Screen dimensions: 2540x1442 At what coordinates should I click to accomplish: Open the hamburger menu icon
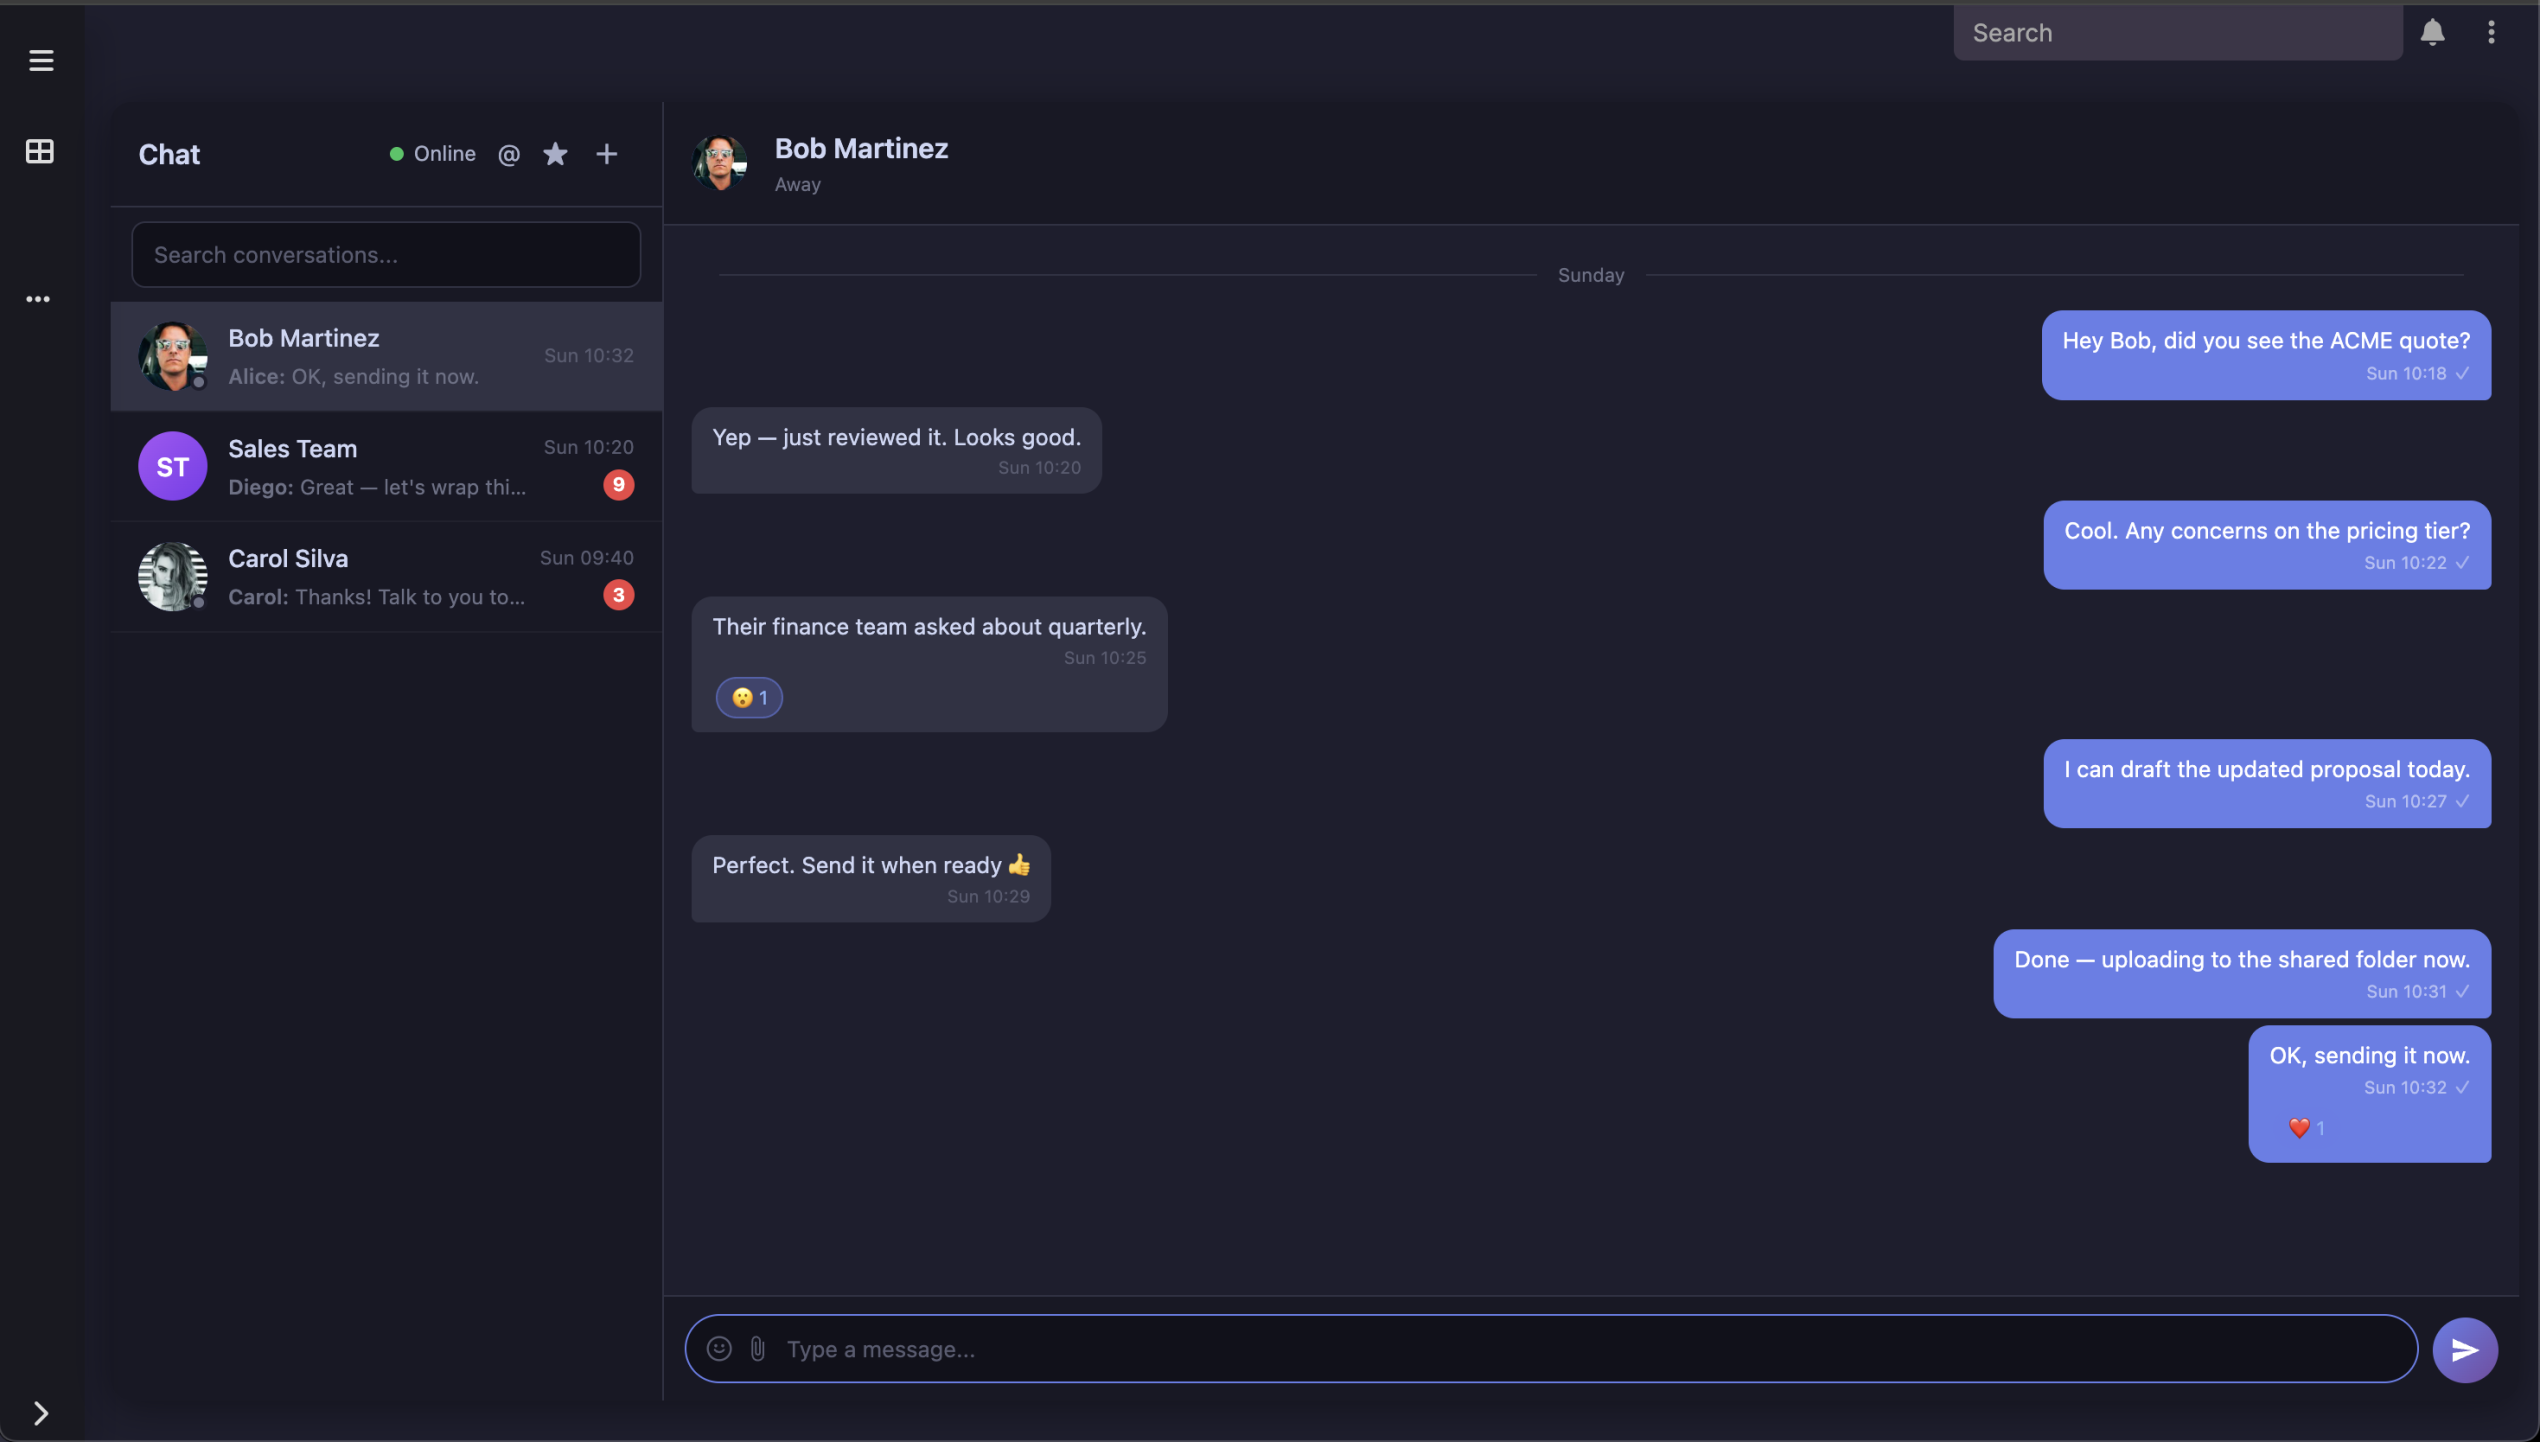(41, 60)
